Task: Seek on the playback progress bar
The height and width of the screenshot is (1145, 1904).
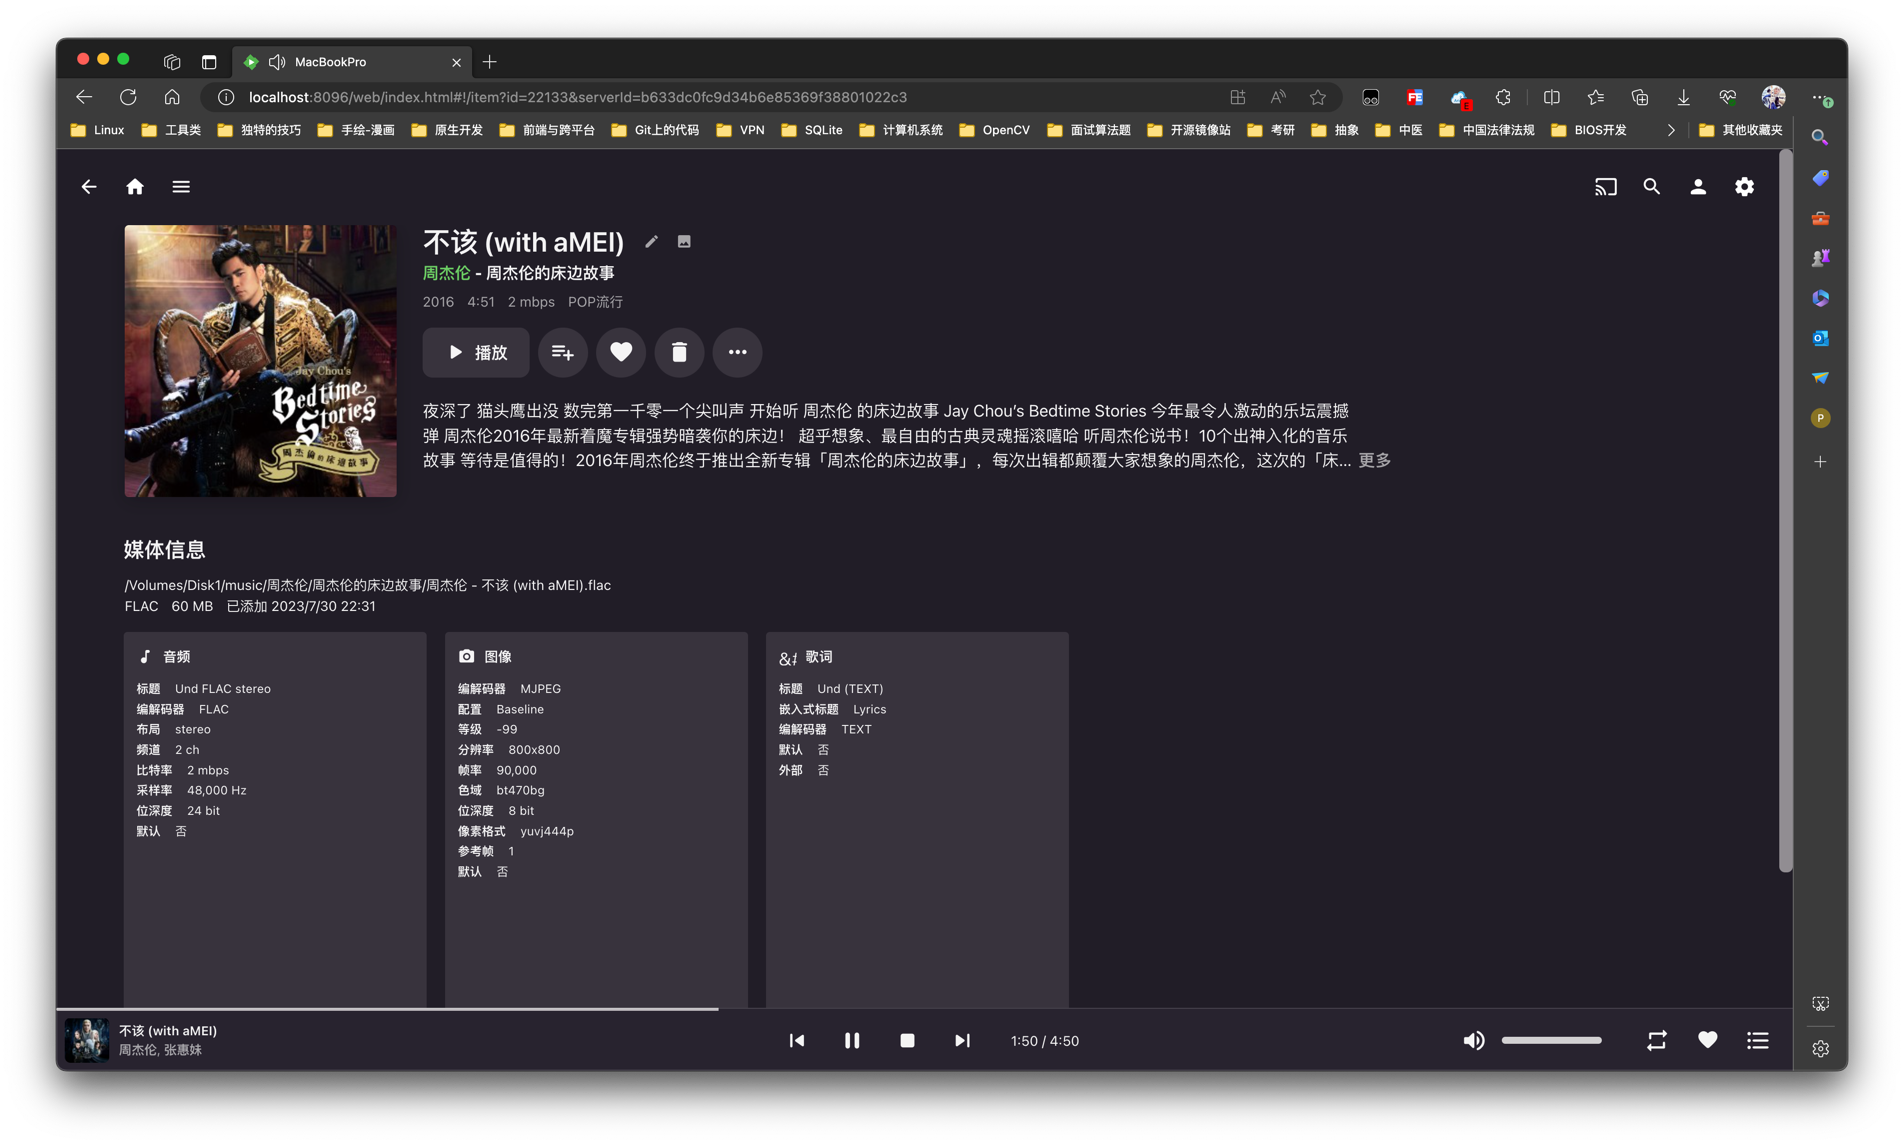Action: tap(924, 1009)
